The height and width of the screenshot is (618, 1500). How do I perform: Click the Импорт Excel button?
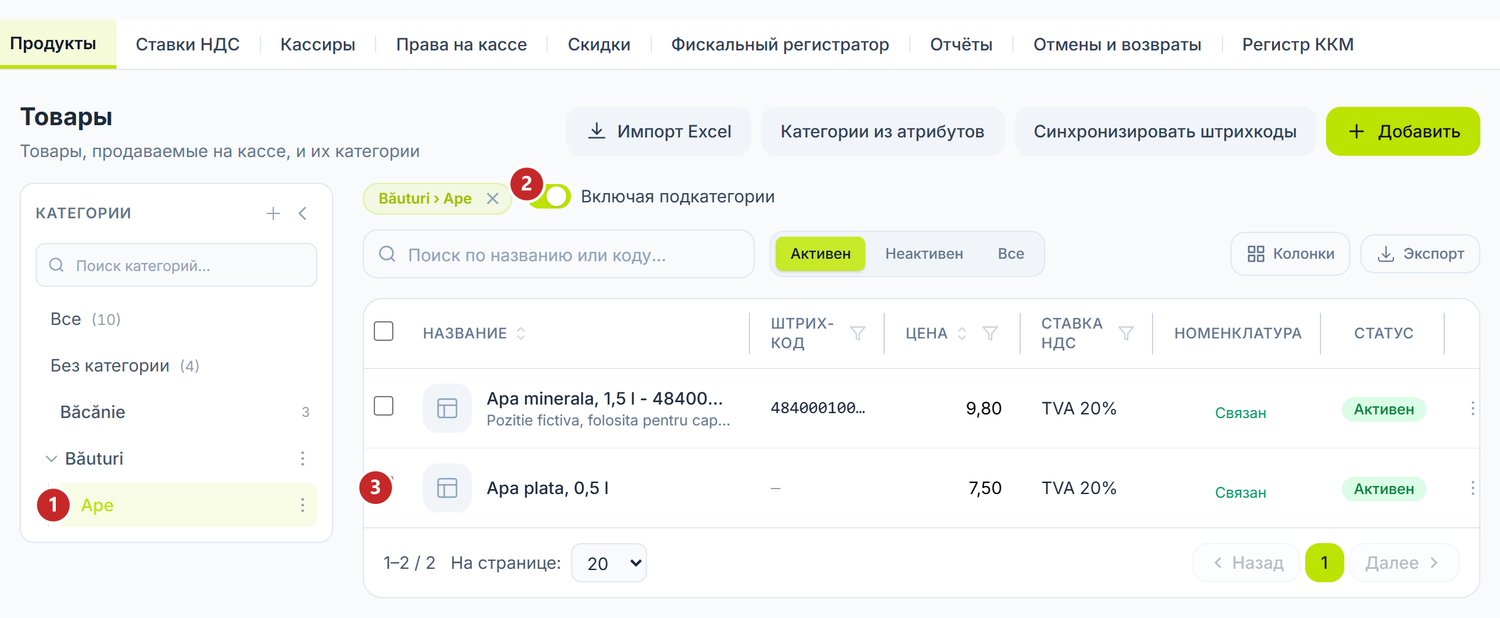coord(659,131)
